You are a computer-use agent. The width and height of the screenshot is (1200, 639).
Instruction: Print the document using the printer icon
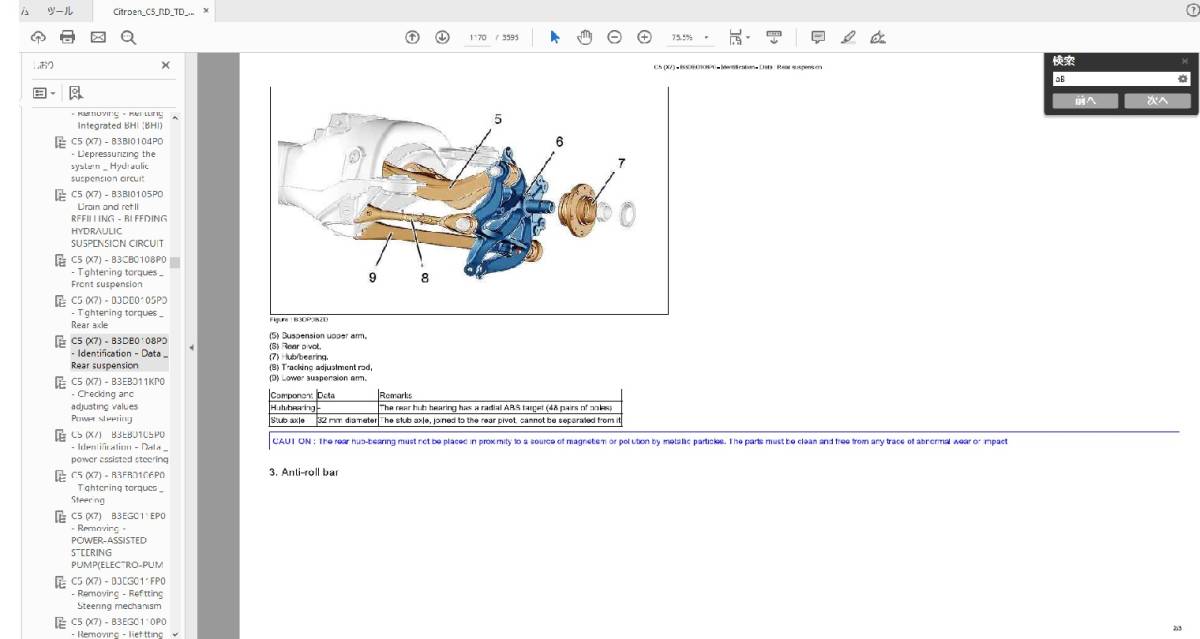point(68,37)
